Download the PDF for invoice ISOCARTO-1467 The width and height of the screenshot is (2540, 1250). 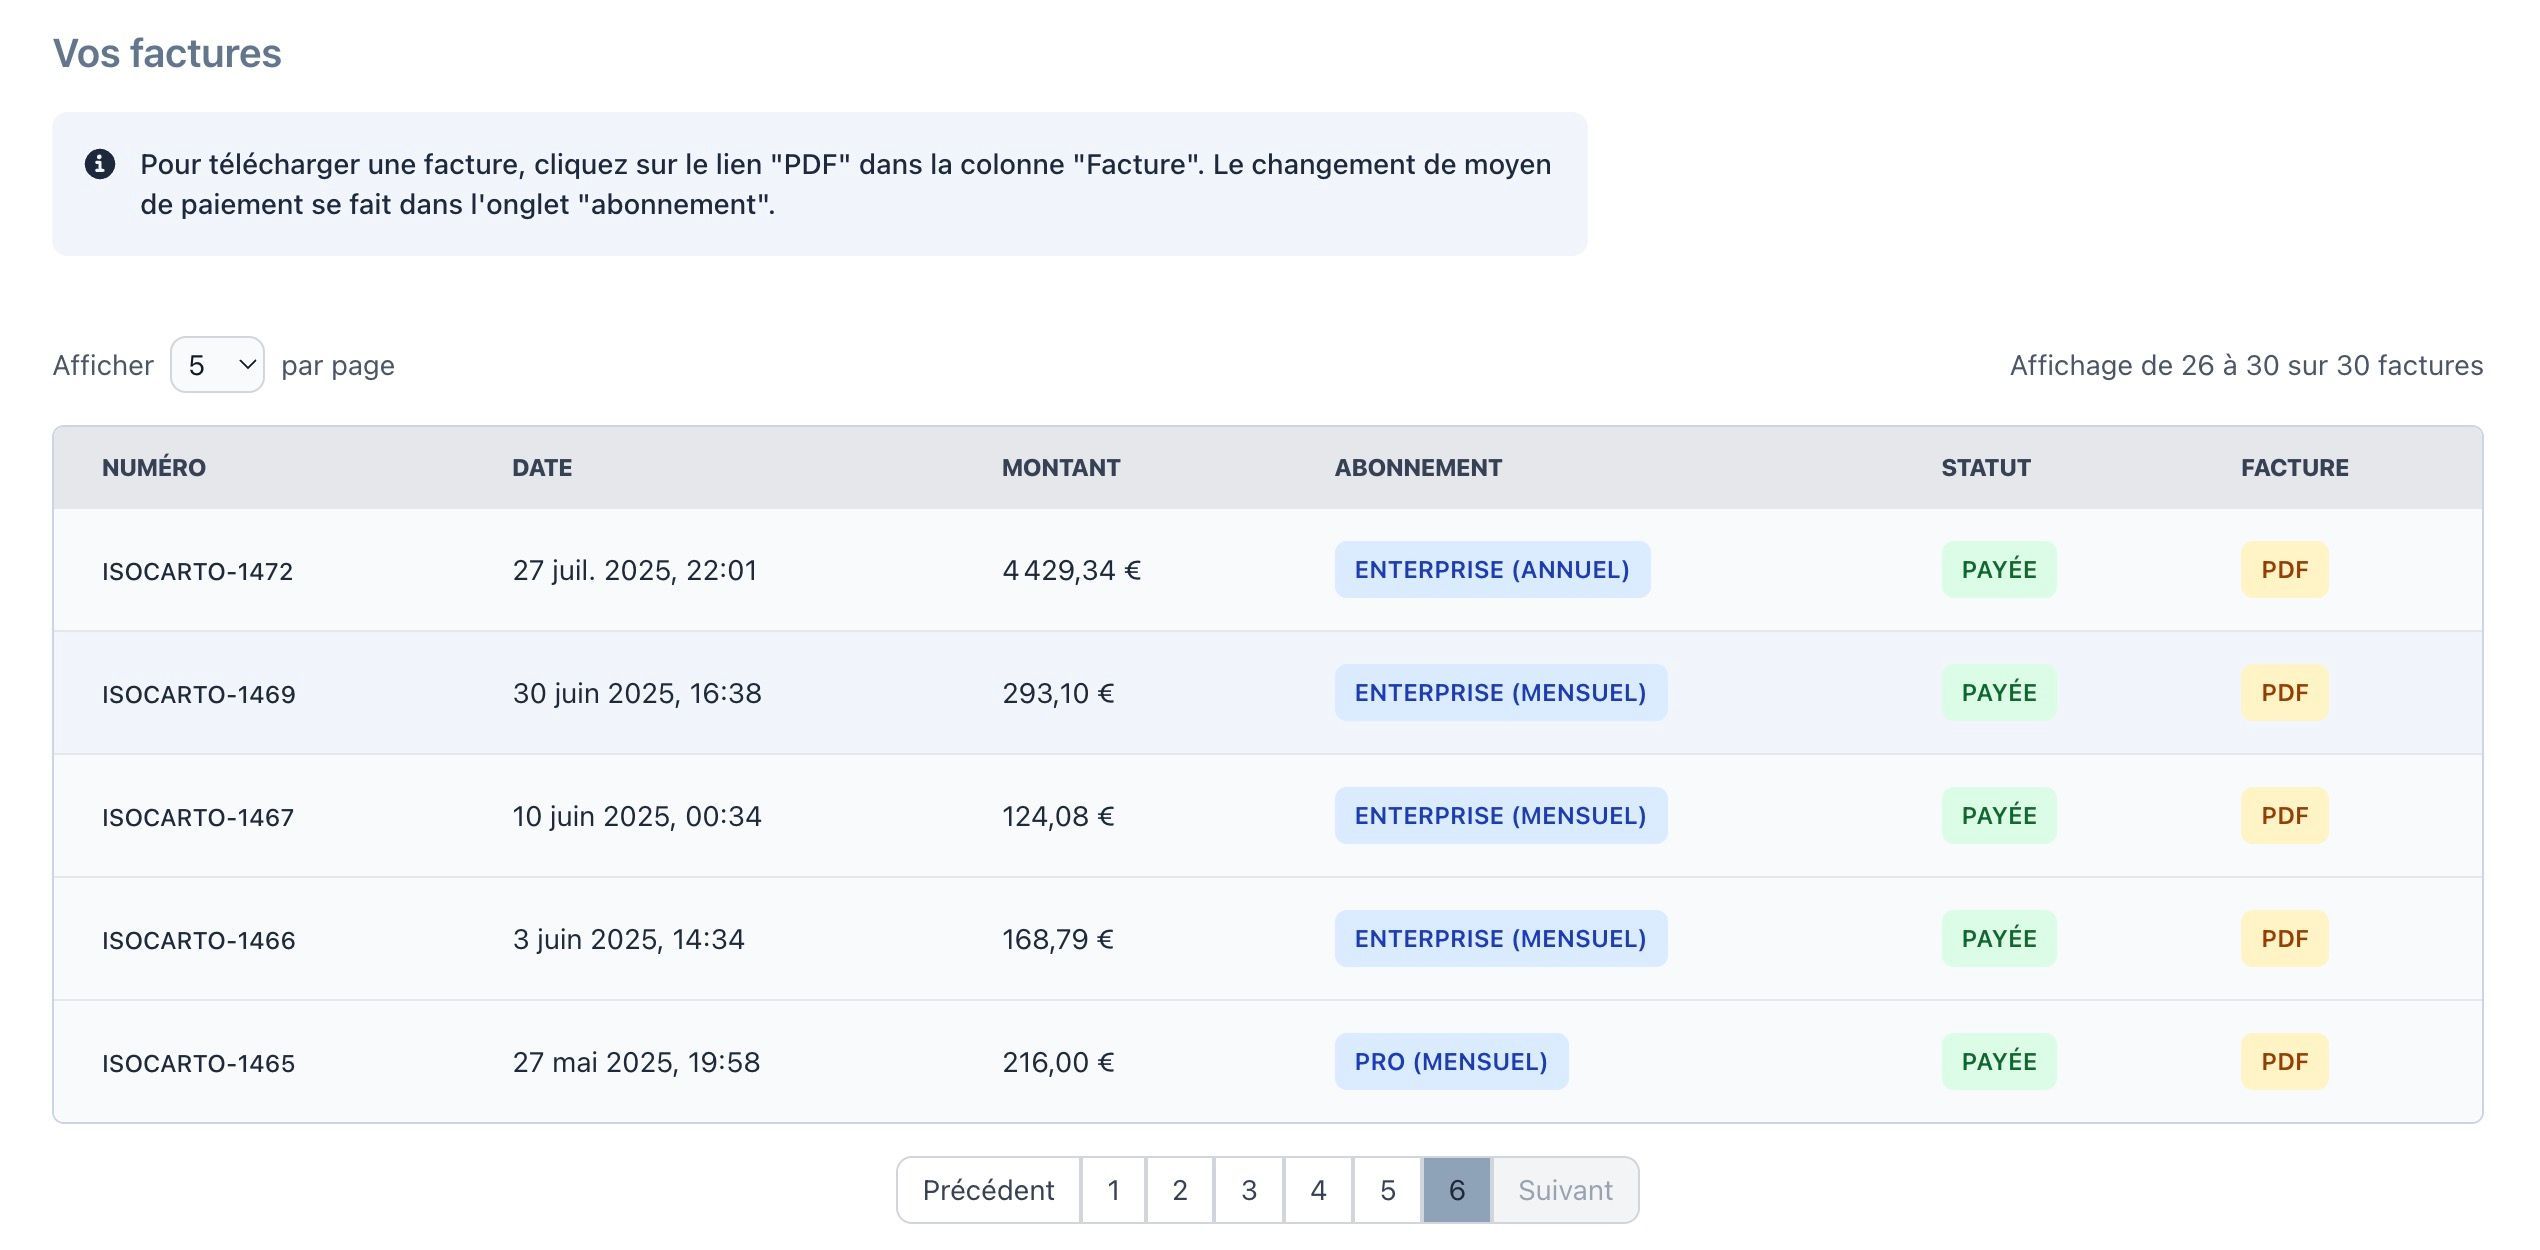coord(2285,815)
